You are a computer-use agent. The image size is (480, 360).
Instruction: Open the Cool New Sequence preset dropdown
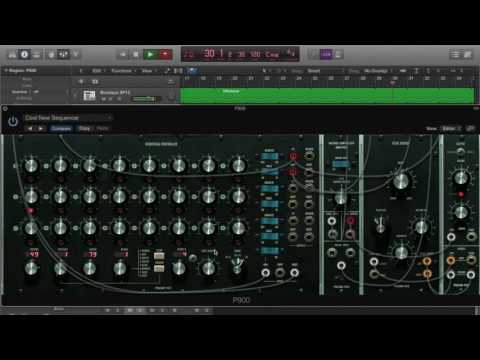tap(68, 118)
